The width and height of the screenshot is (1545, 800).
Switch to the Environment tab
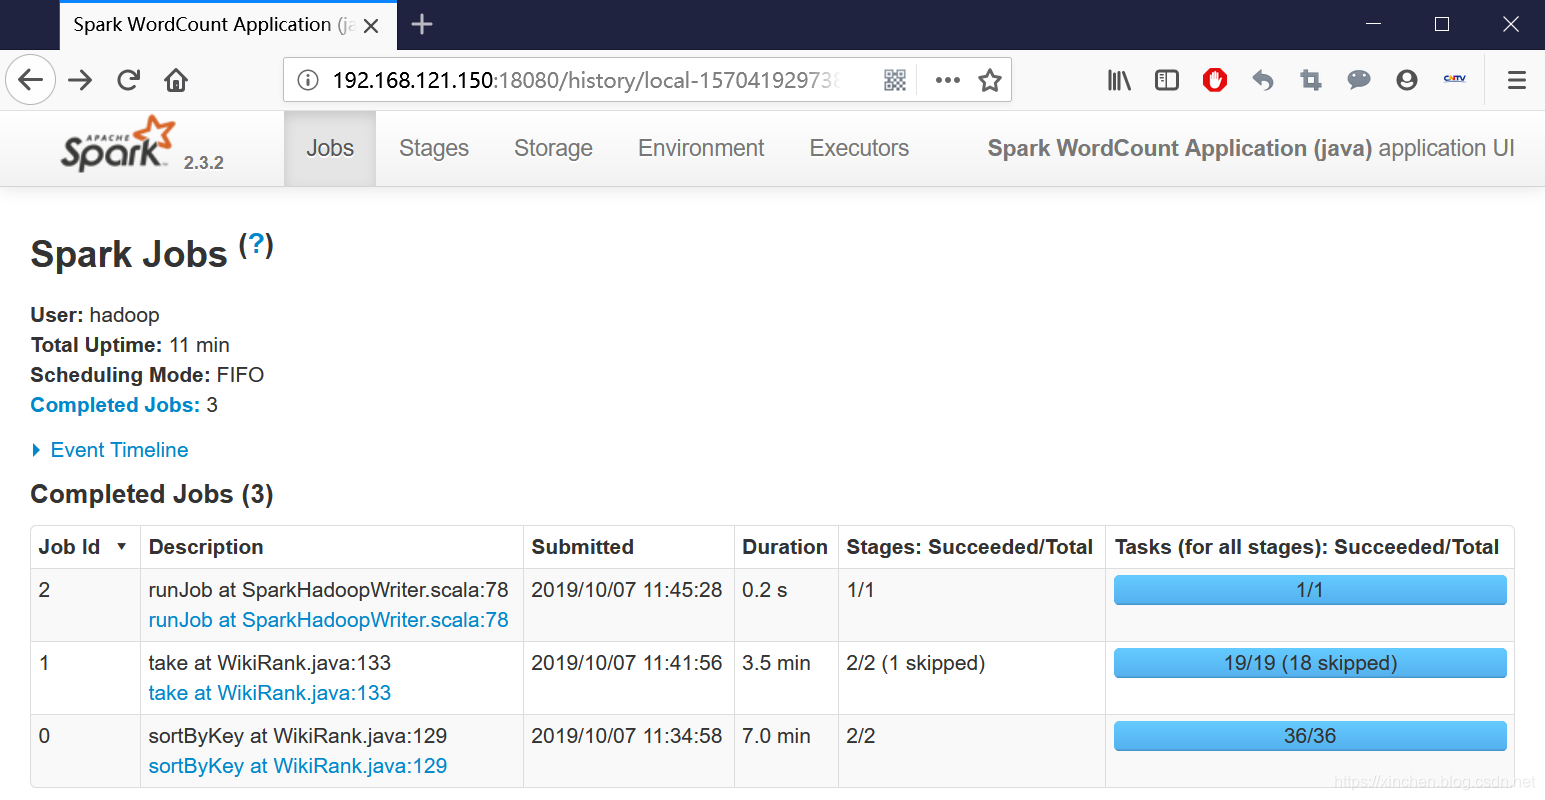pos(701,148)
